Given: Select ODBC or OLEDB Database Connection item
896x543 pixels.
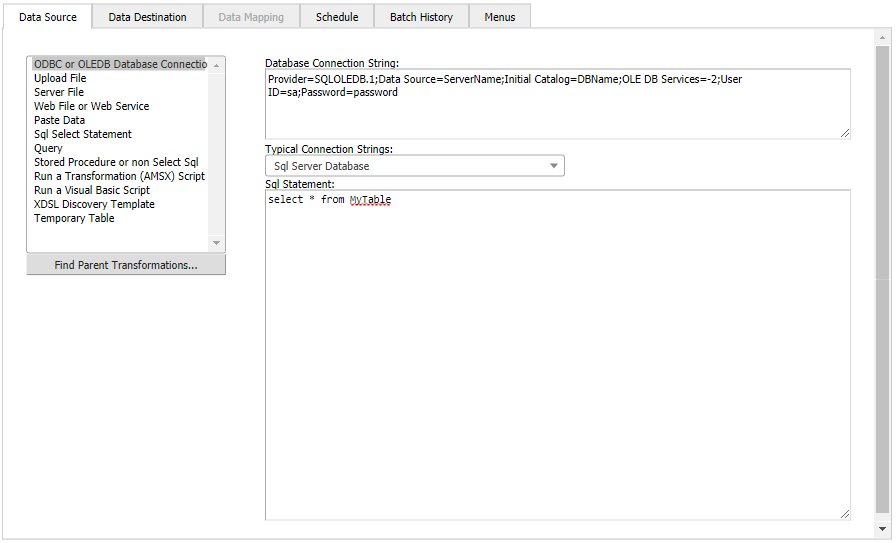Looking at the screenshot, I should tap(120, 64).
